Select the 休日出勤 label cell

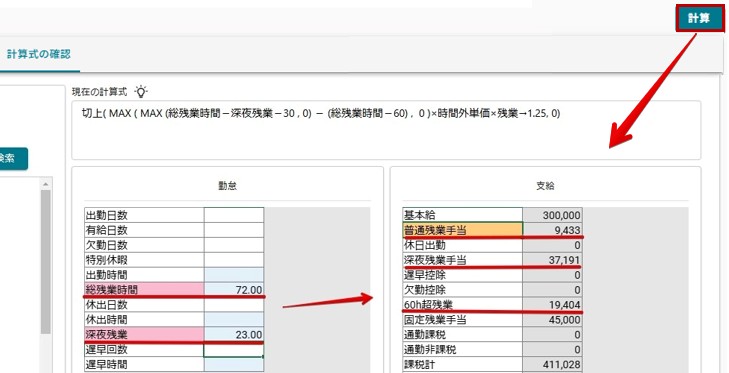(463, 245)
